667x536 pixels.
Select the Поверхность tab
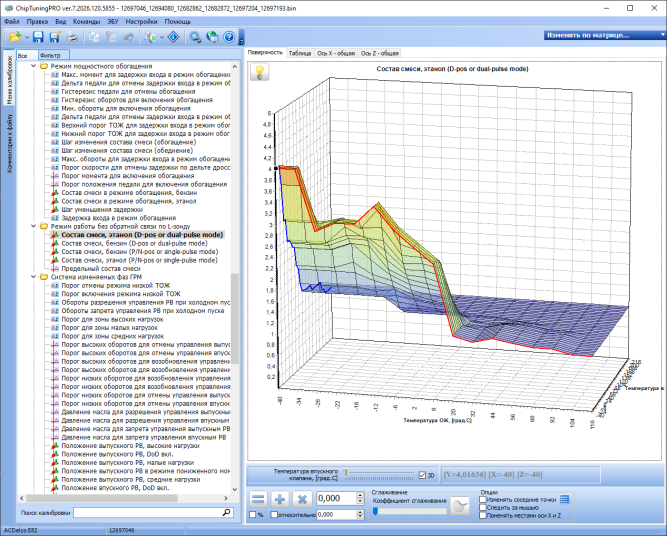[x=265, y=53]
